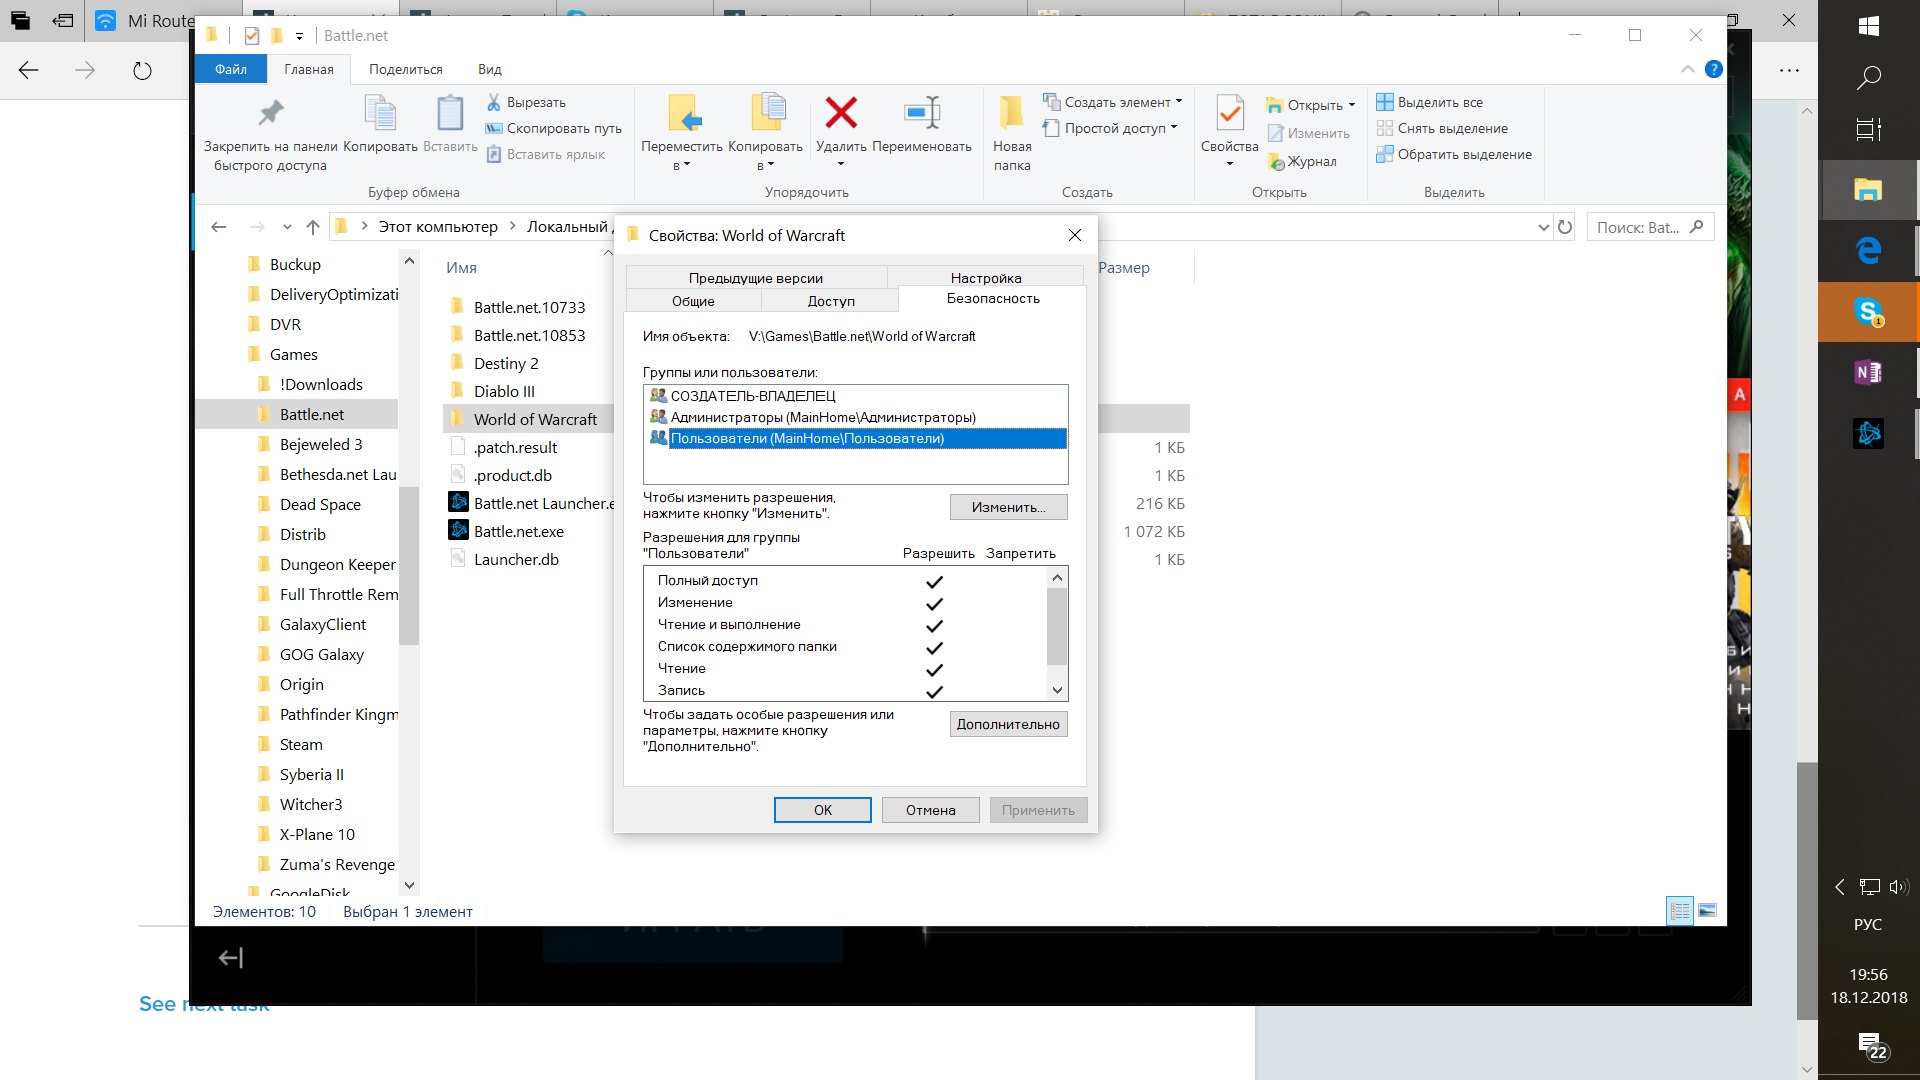Screen dimensions: 1920x1080
Task: Expand the Настройка tab options
Action: [986, 277]
